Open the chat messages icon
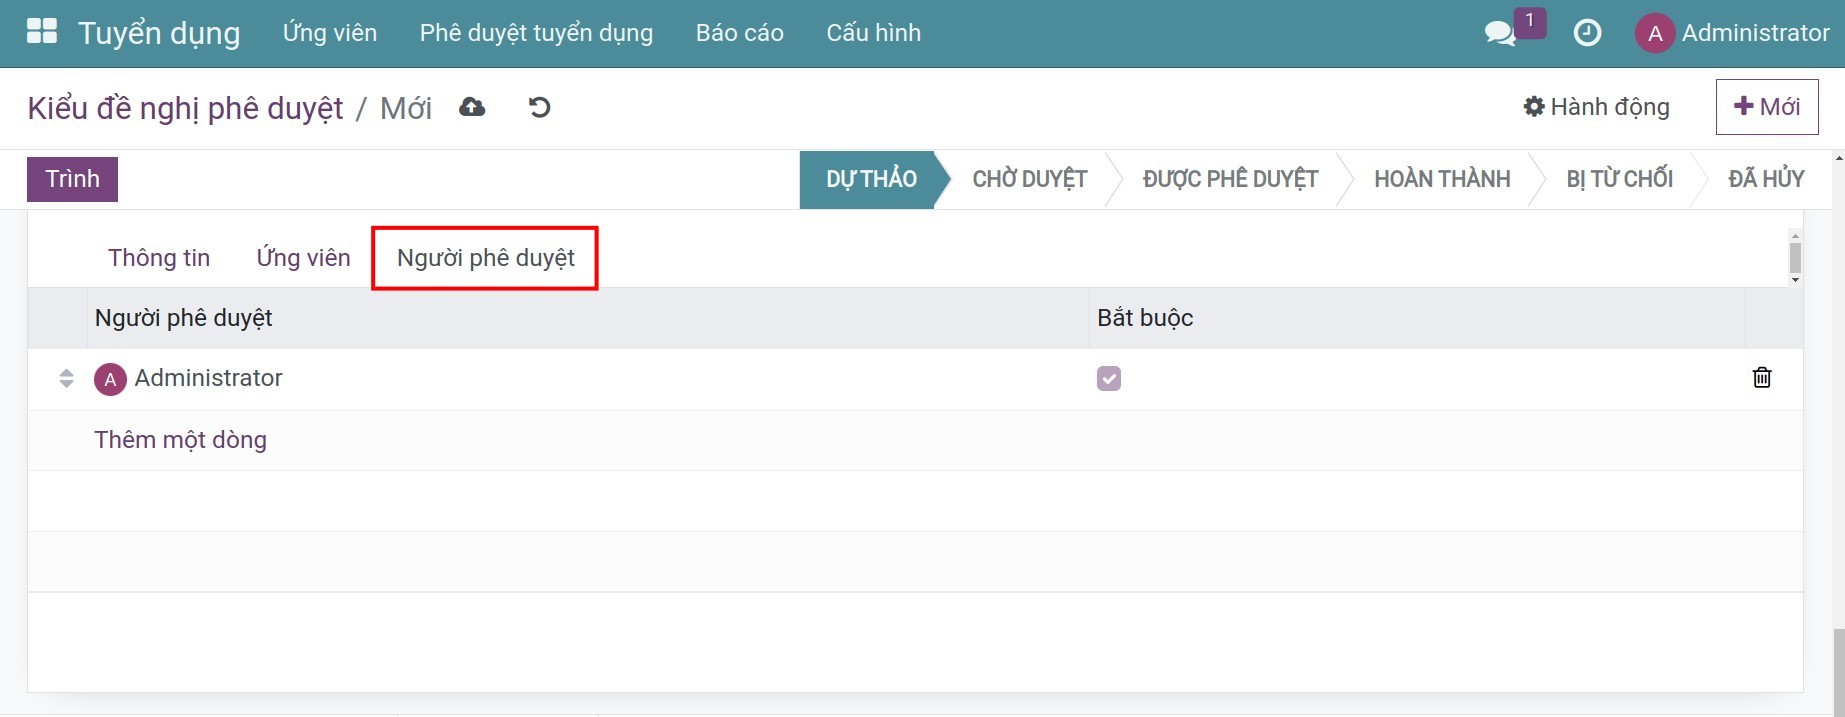The height and width of the screenshot is (717, 1845). pos(1499,33)
